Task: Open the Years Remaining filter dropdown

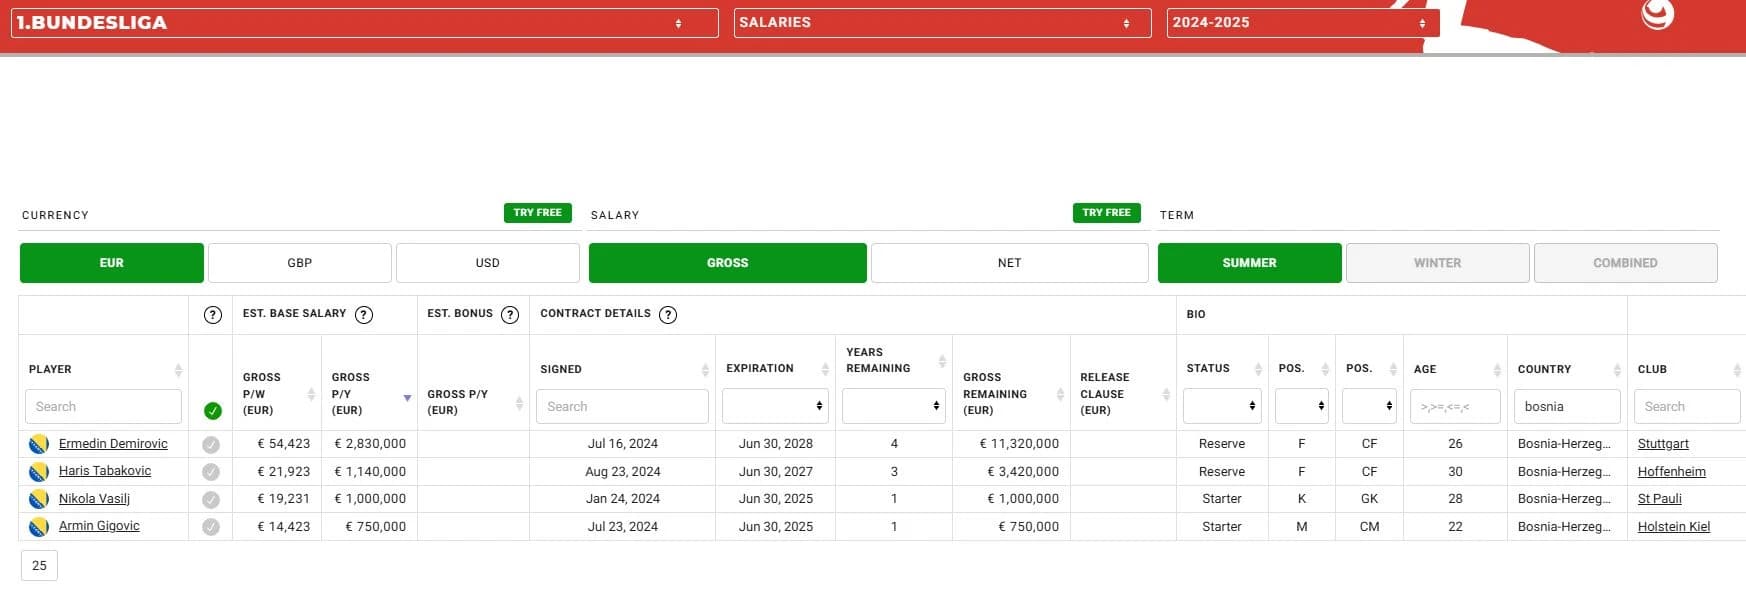Action: tap(894, 407)
